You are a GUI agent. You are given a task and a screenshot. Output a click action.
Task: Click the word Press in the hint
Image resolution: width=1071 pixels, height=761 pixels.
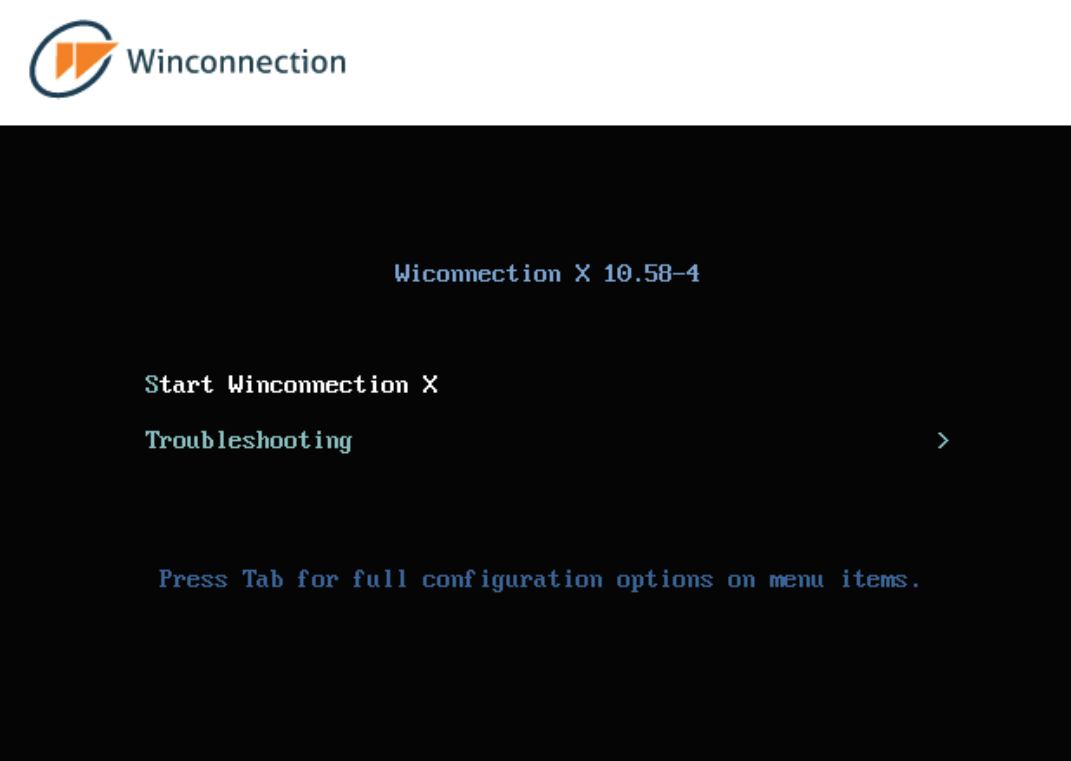(x=193, y=579)
